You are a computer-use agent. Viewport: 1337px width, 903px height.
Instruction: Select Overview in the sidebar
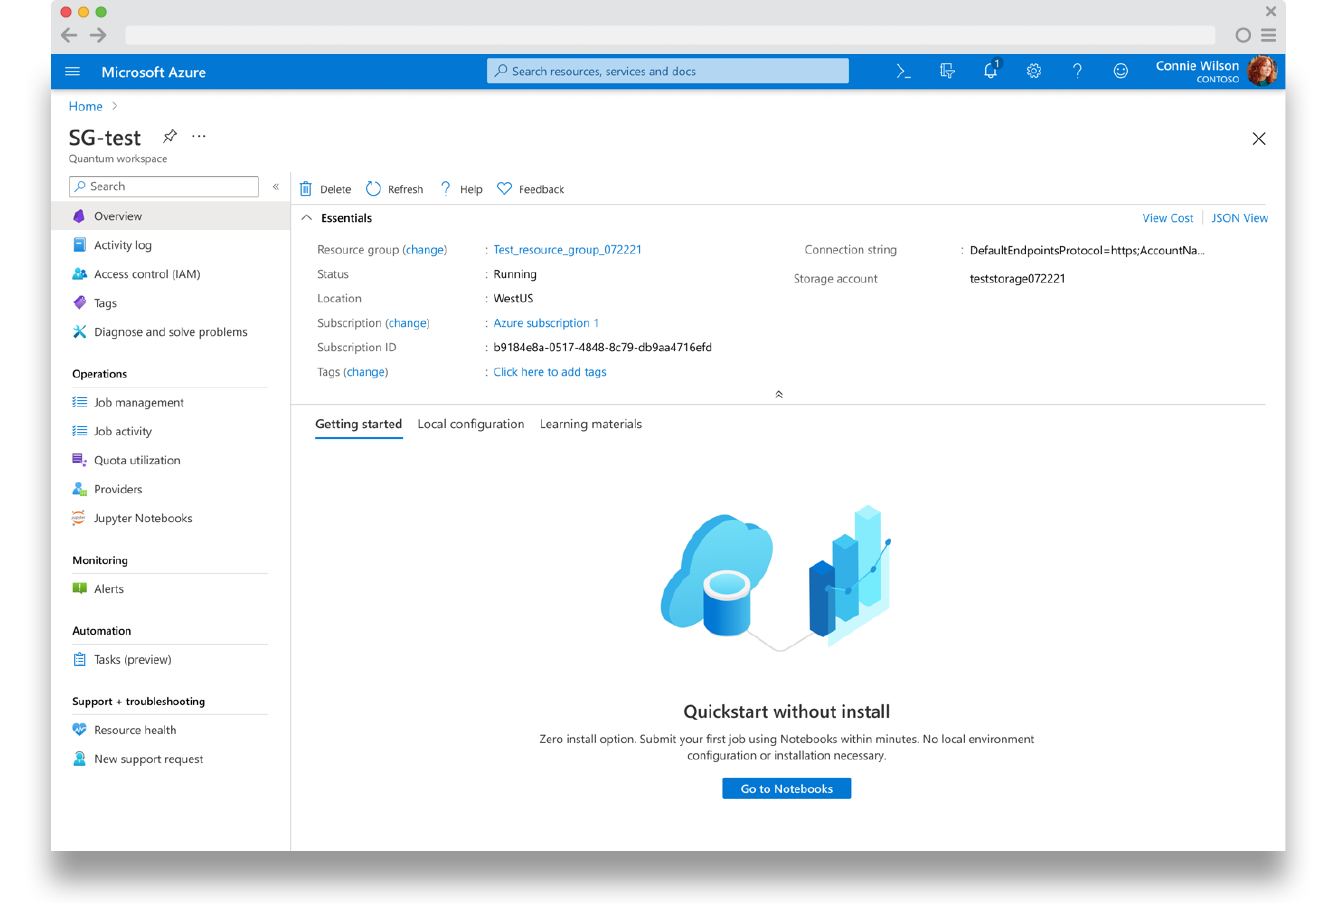coord(171,216)
